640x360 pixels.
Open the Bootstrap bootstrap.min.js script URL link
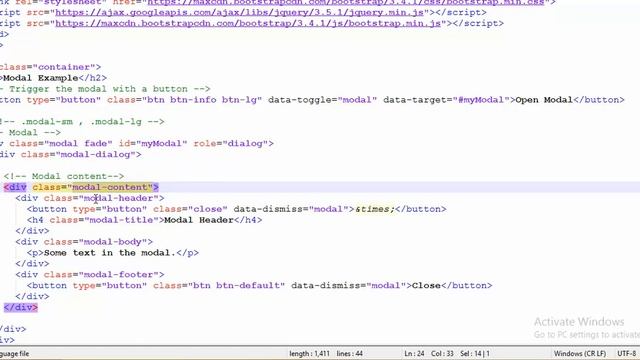pos(248,24)
